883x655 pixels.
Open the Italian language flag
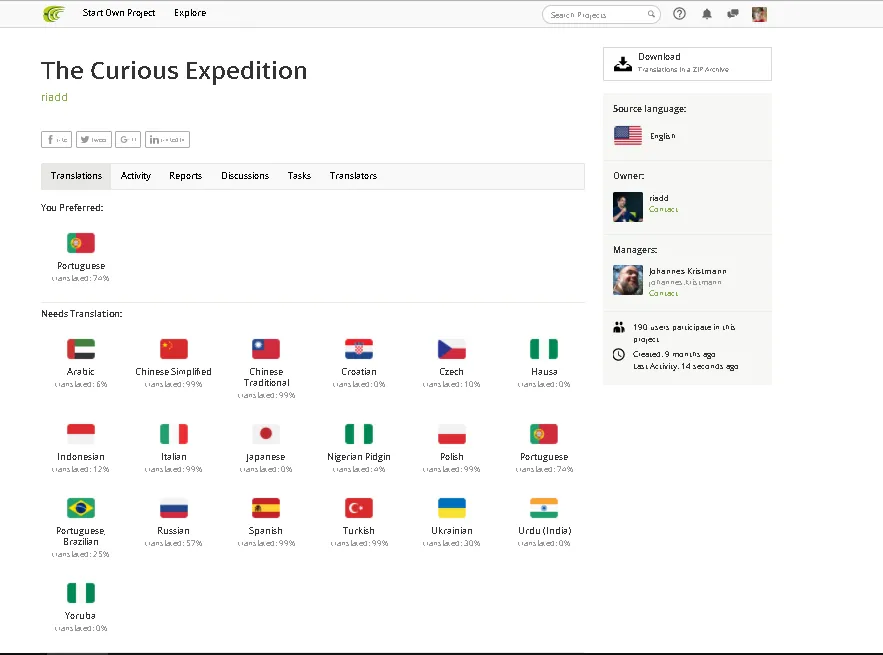(173, 434)
